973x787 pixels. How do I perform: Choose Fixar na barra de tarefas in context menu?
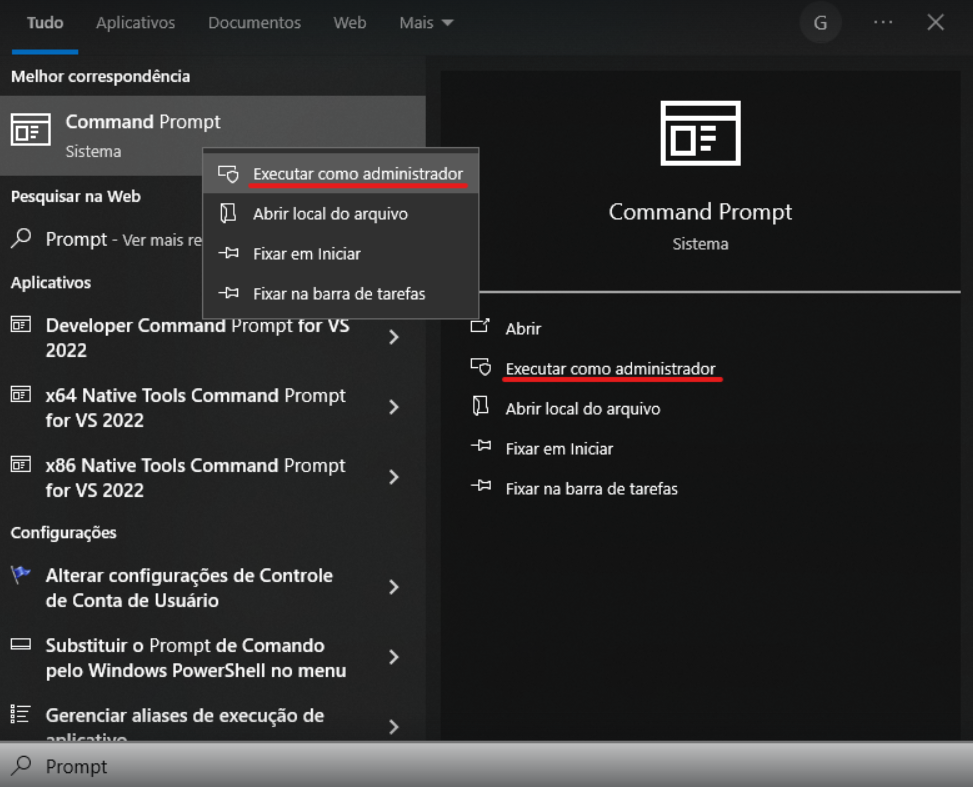click(x=341, y=294)
